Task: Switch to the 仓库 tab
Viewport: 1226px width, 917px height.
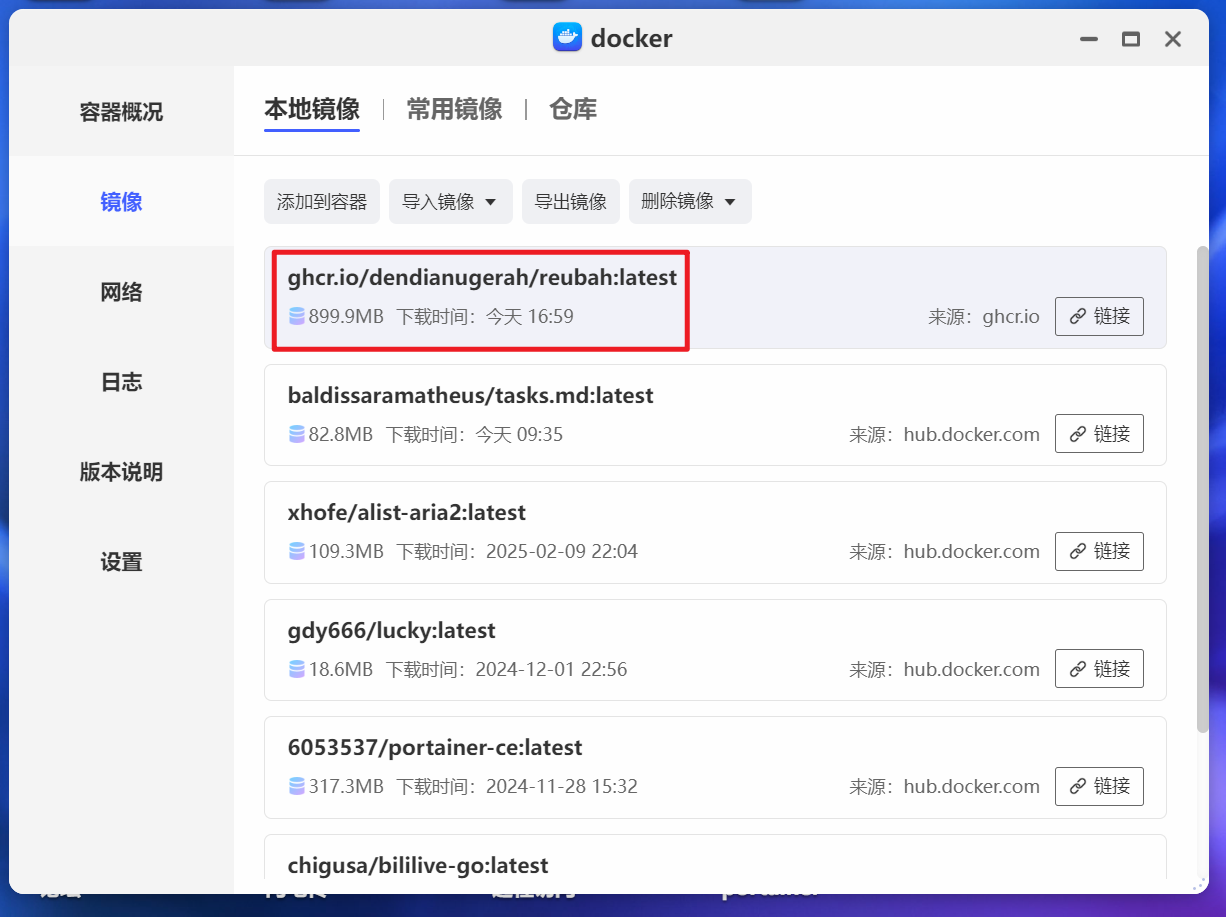Action: tap(572, 110)
